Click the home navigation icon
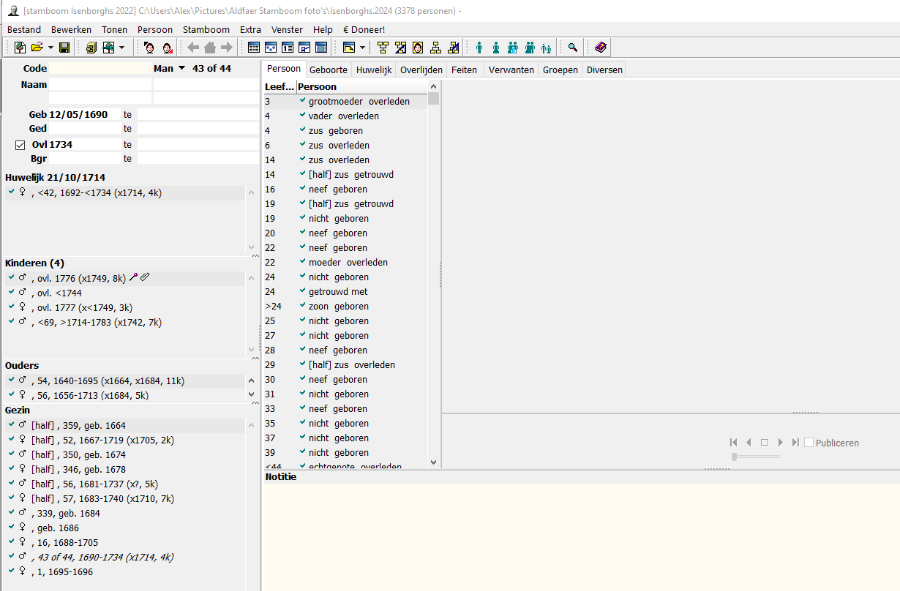This screenshot has height=591, width=900. pyautogui.click(x=210, y=48)
